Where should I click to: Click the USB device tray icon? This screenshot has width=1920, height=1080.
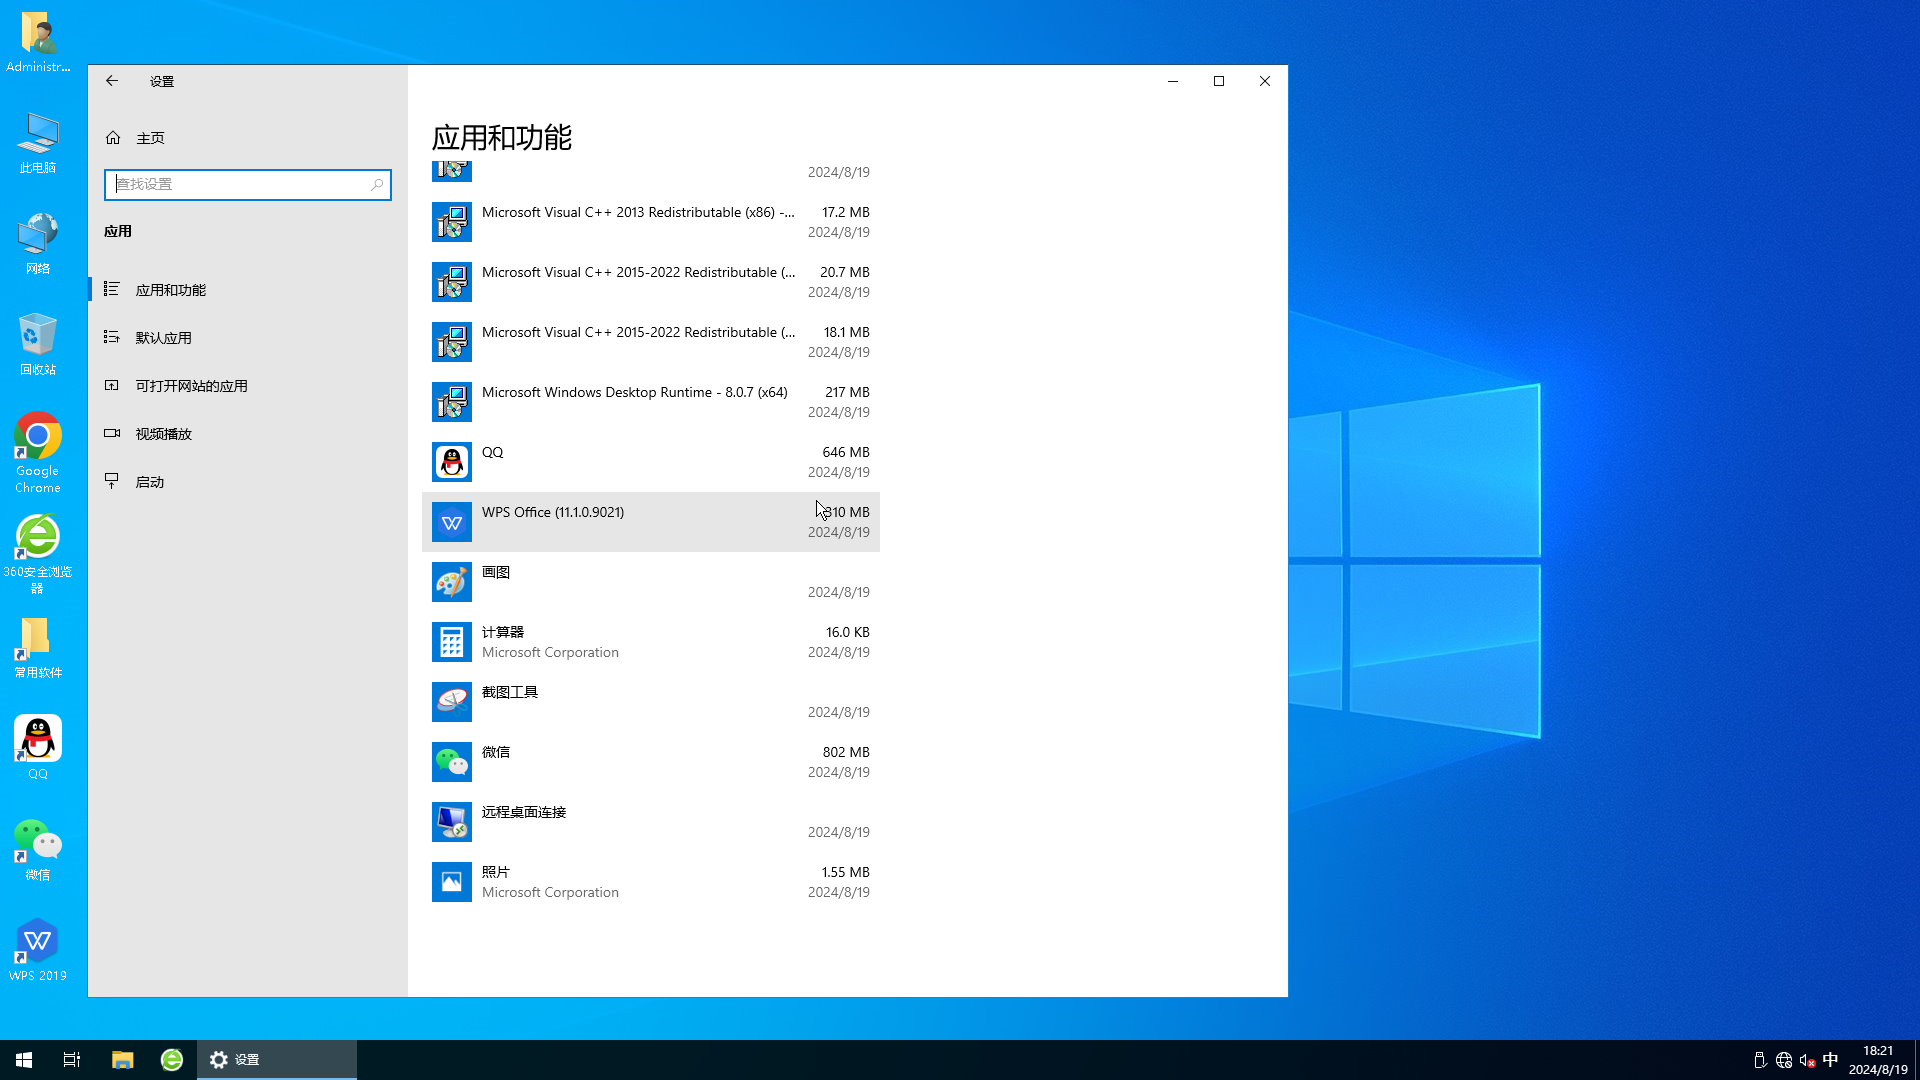(x=1760, y=1060)
